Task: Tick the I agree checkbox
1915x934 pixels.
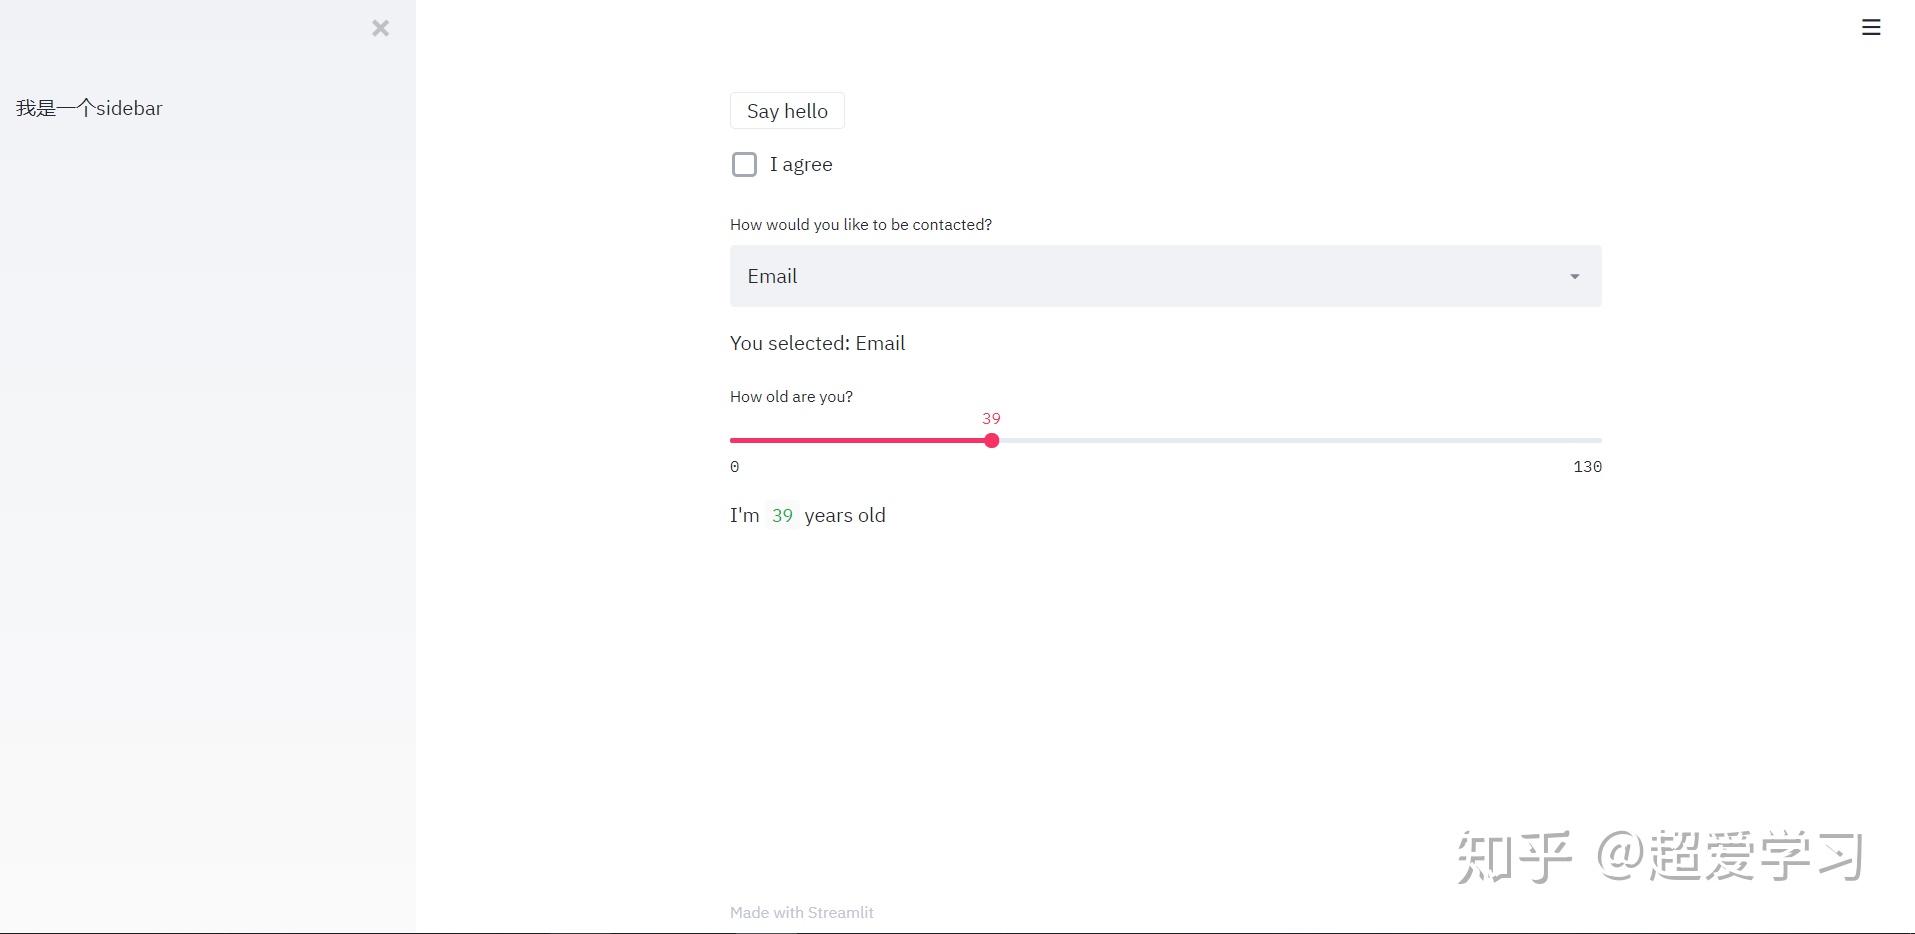Action: (x=744, y=165)
